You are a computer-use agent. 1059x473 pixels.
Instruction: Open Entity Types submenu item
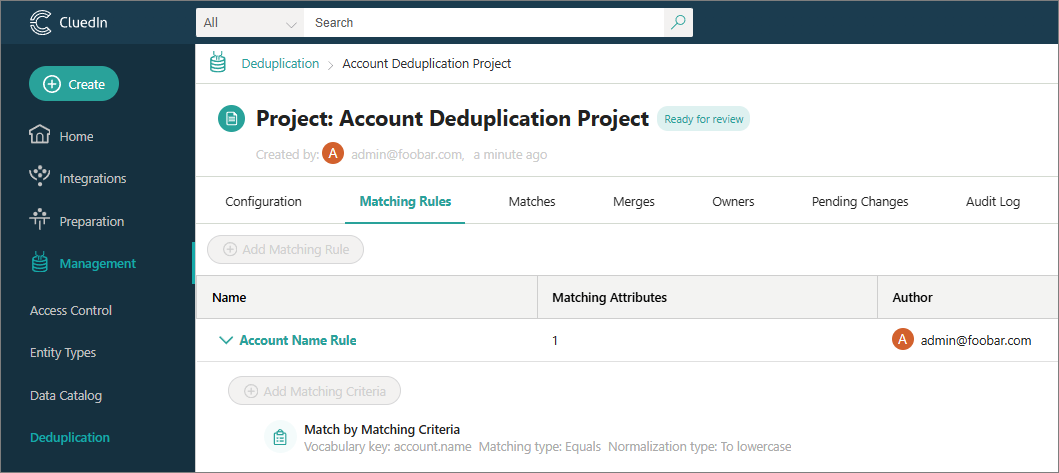pyautogui.click(x=63, y=353)
